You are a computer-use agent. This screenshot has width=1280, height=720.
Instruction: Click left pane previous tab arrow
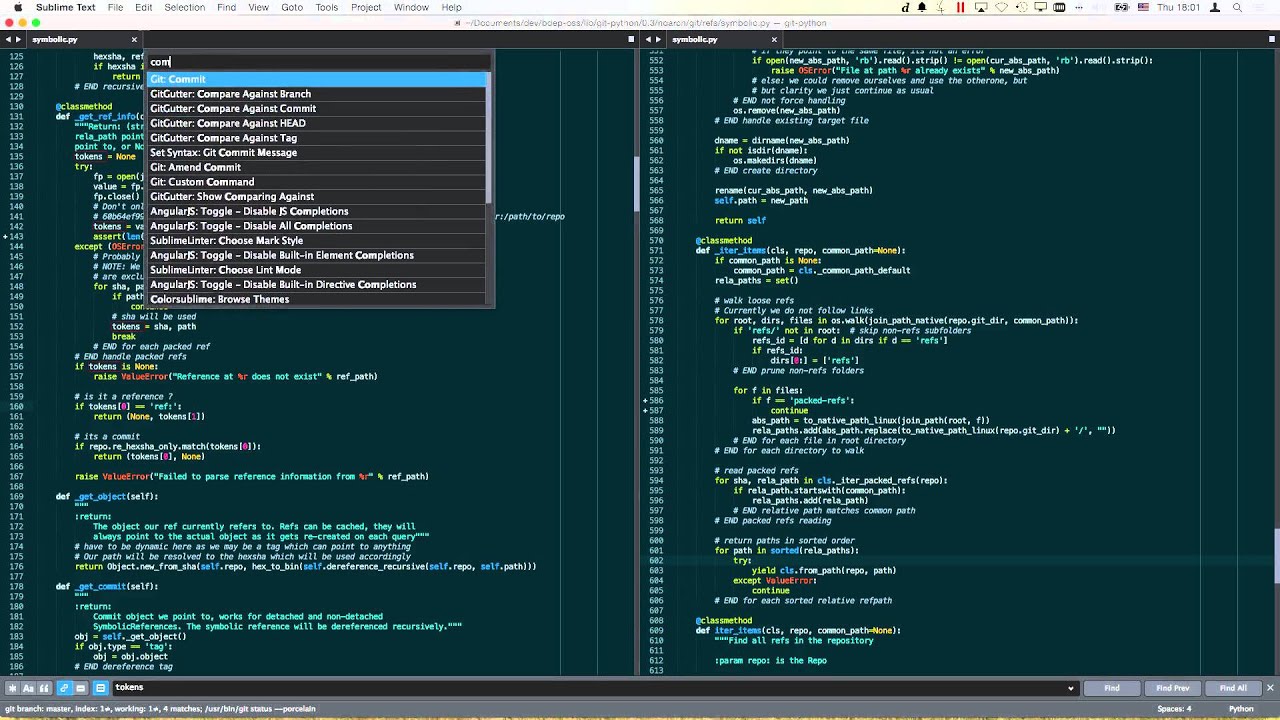(8, 40)
